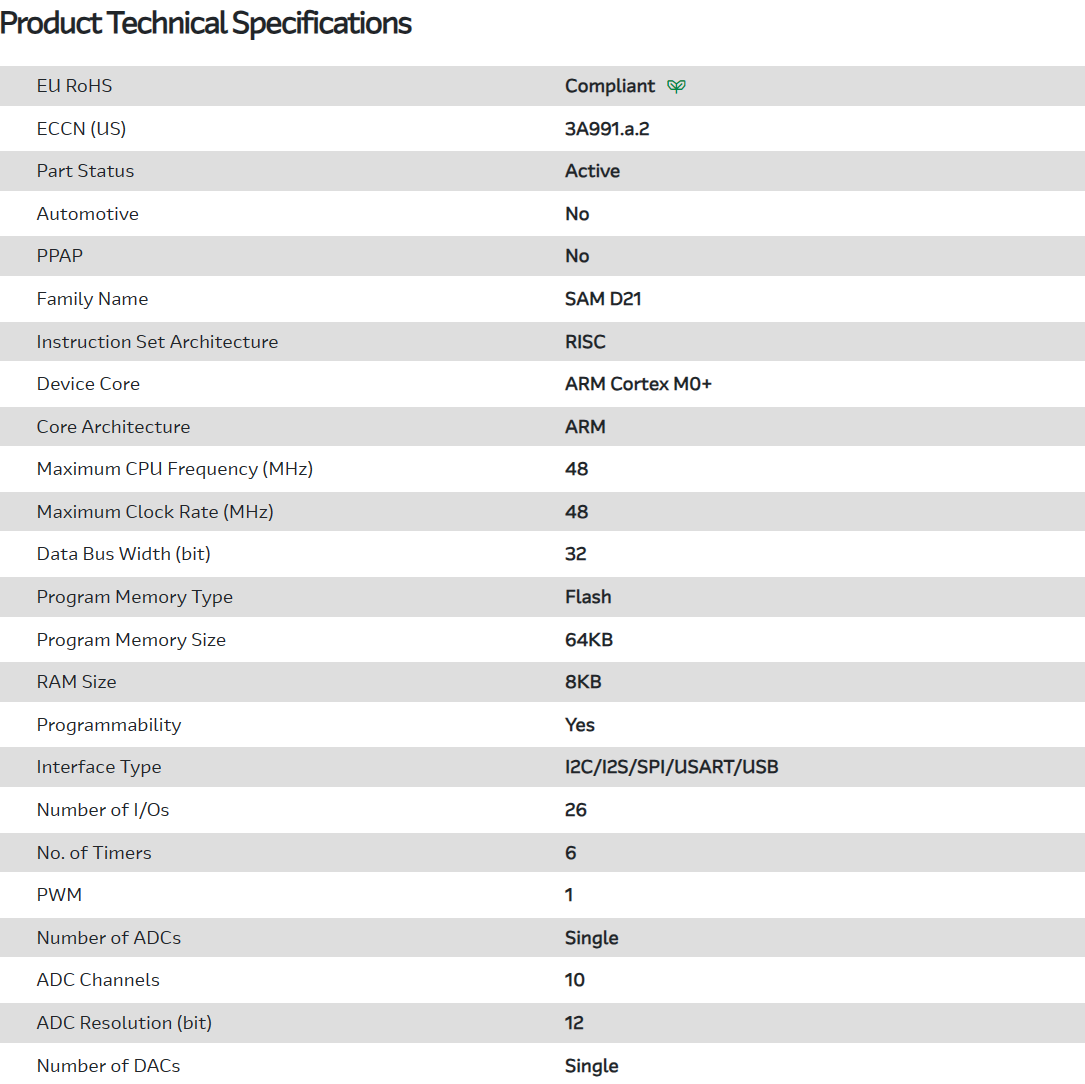Click the Device Core ARM Cortex M0+ value
This screenshot has width=1085, height=1084.
pos(638,384)
